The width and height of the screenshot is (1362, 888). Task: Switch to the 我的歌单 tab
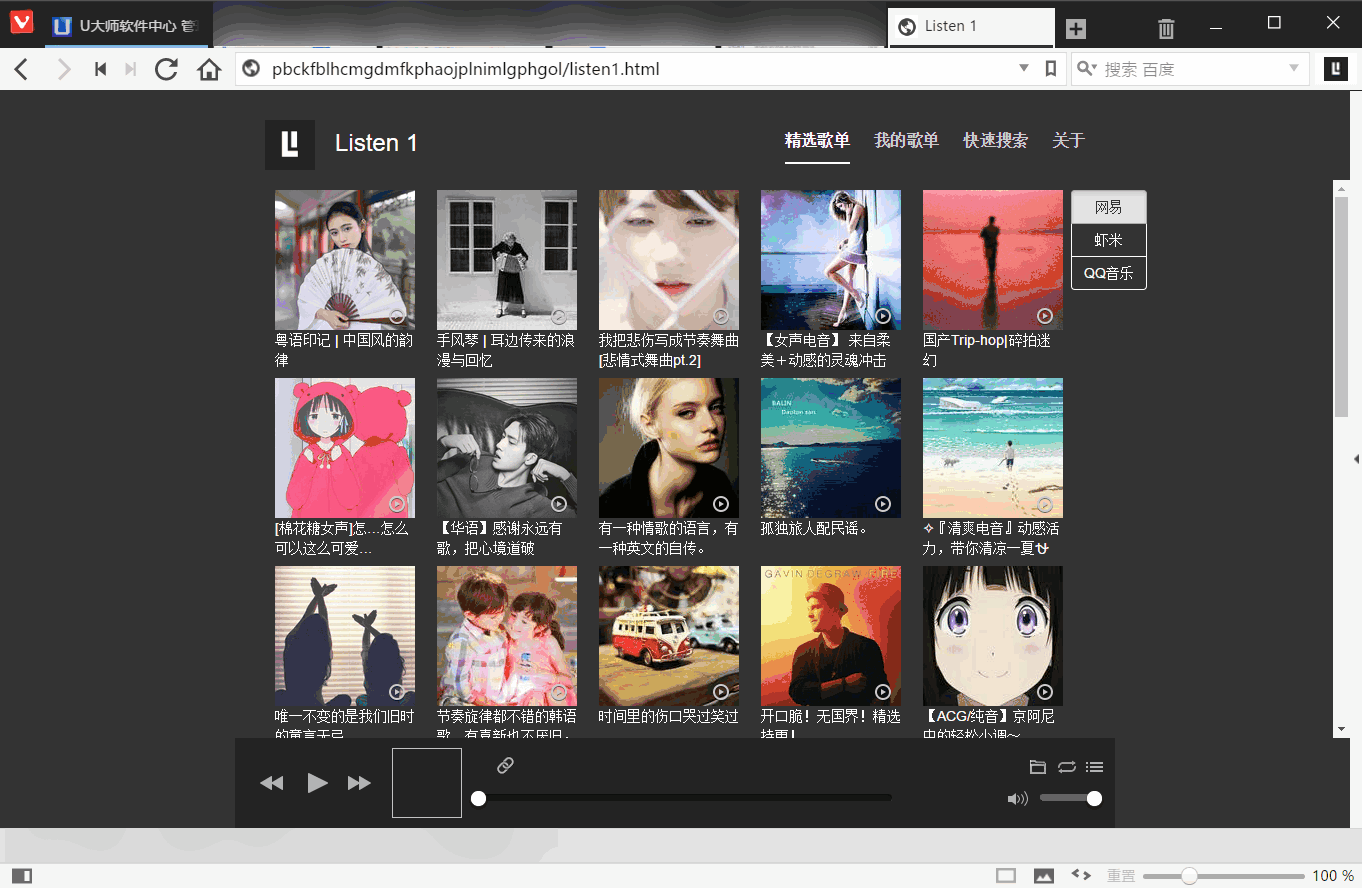pos(906,141)
